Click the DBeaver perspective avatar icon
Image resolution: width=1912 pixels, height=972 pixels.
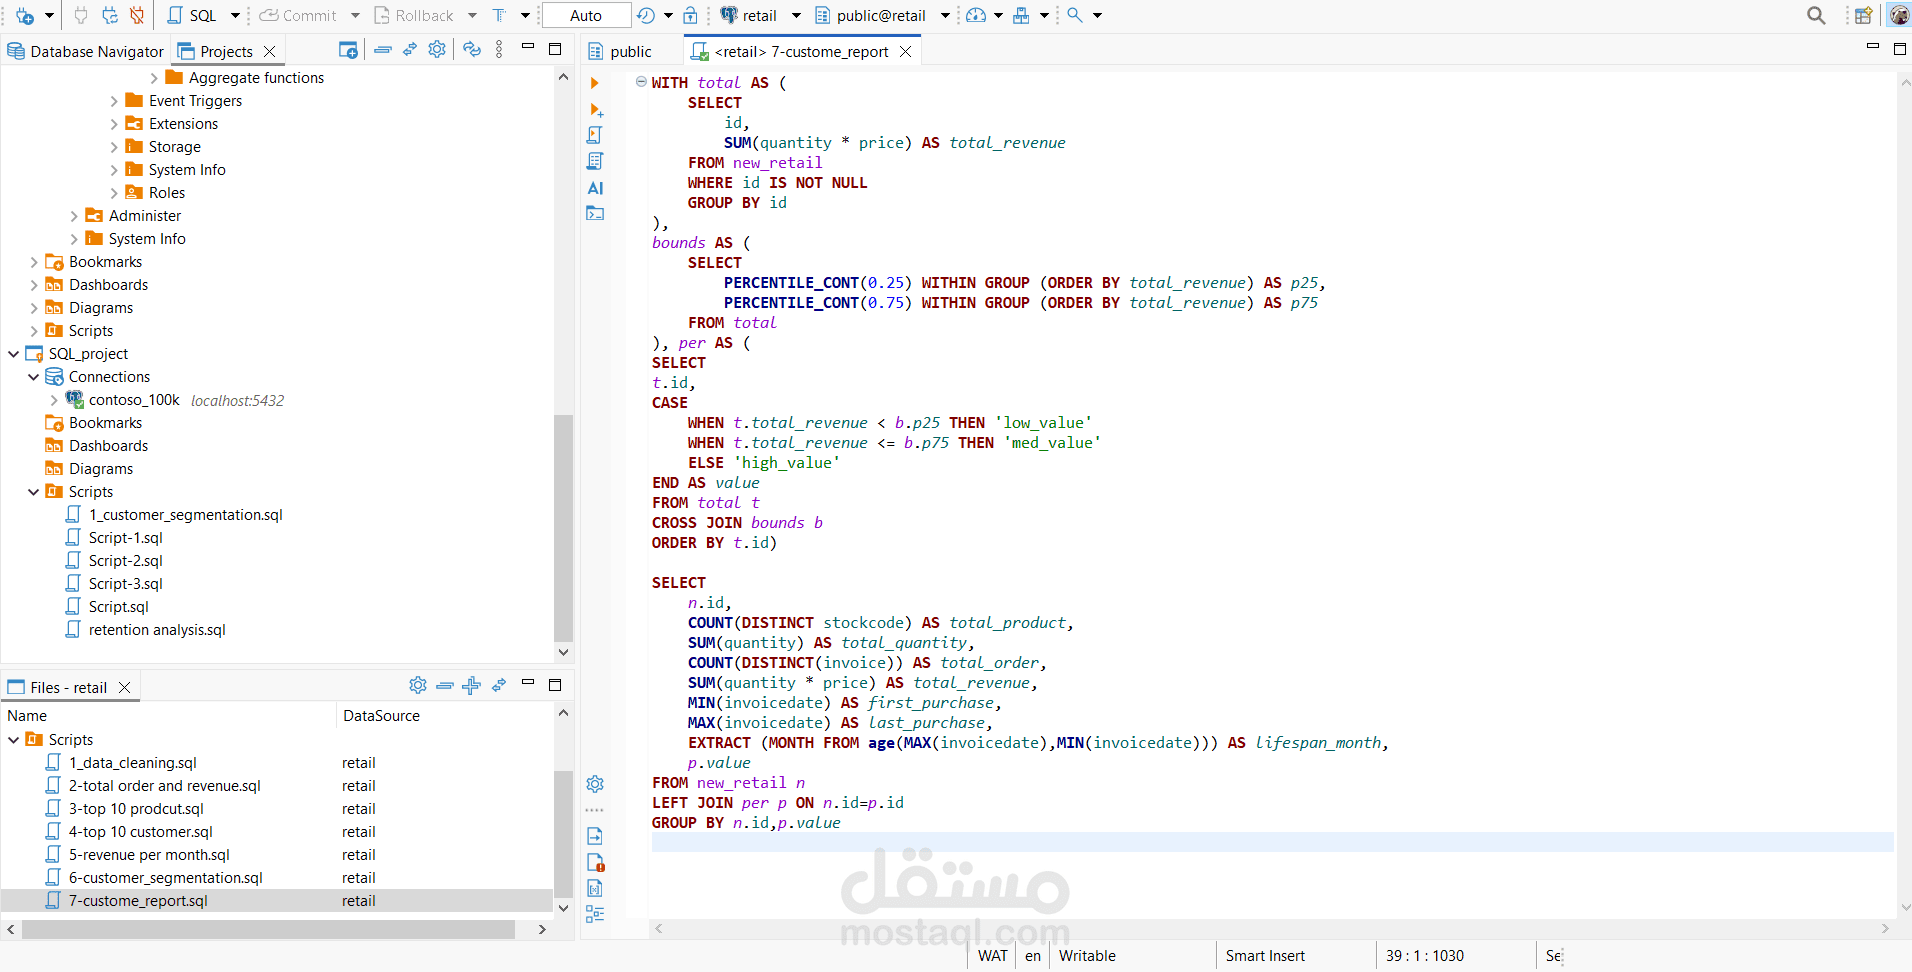tap(1899, 15)
